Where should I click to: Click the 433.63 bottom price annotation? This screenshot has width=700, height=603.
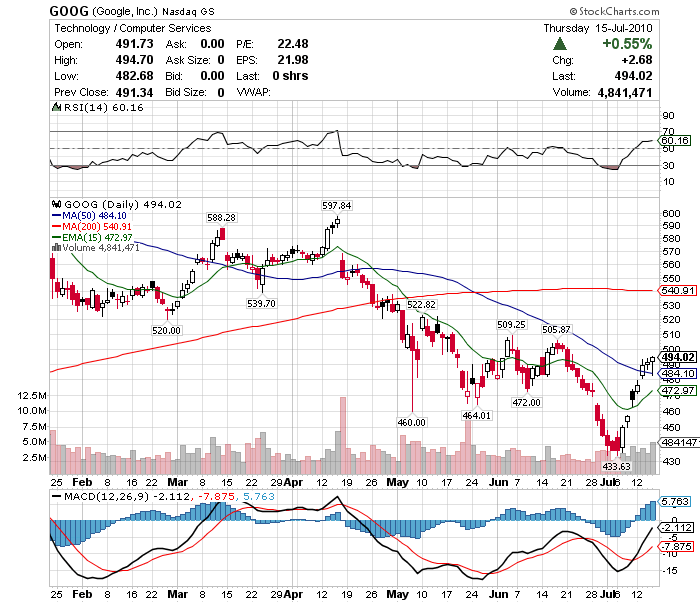click(x=616, y=466)
